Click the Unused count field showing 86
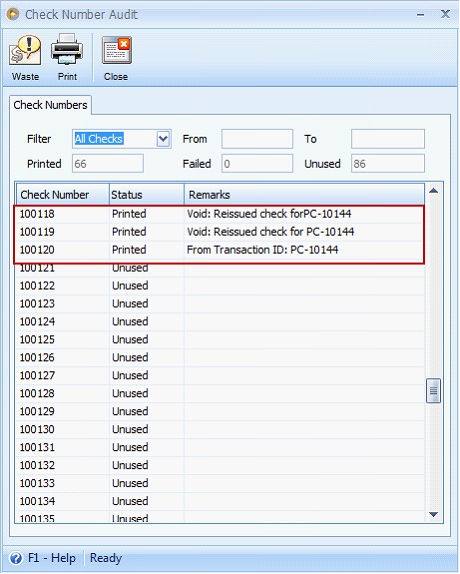This screenshot has height=574, width=460. (388, 164)
